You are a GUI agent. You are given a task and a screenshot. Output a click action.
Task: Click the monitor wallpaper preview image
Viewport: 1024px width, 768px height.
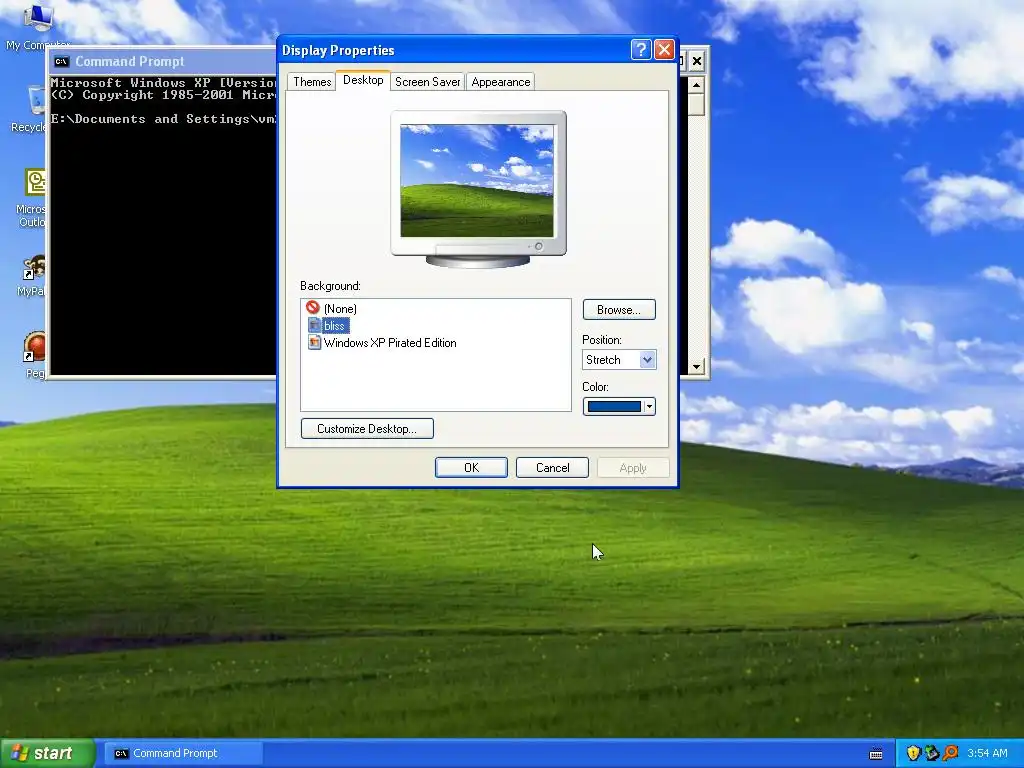477,181
